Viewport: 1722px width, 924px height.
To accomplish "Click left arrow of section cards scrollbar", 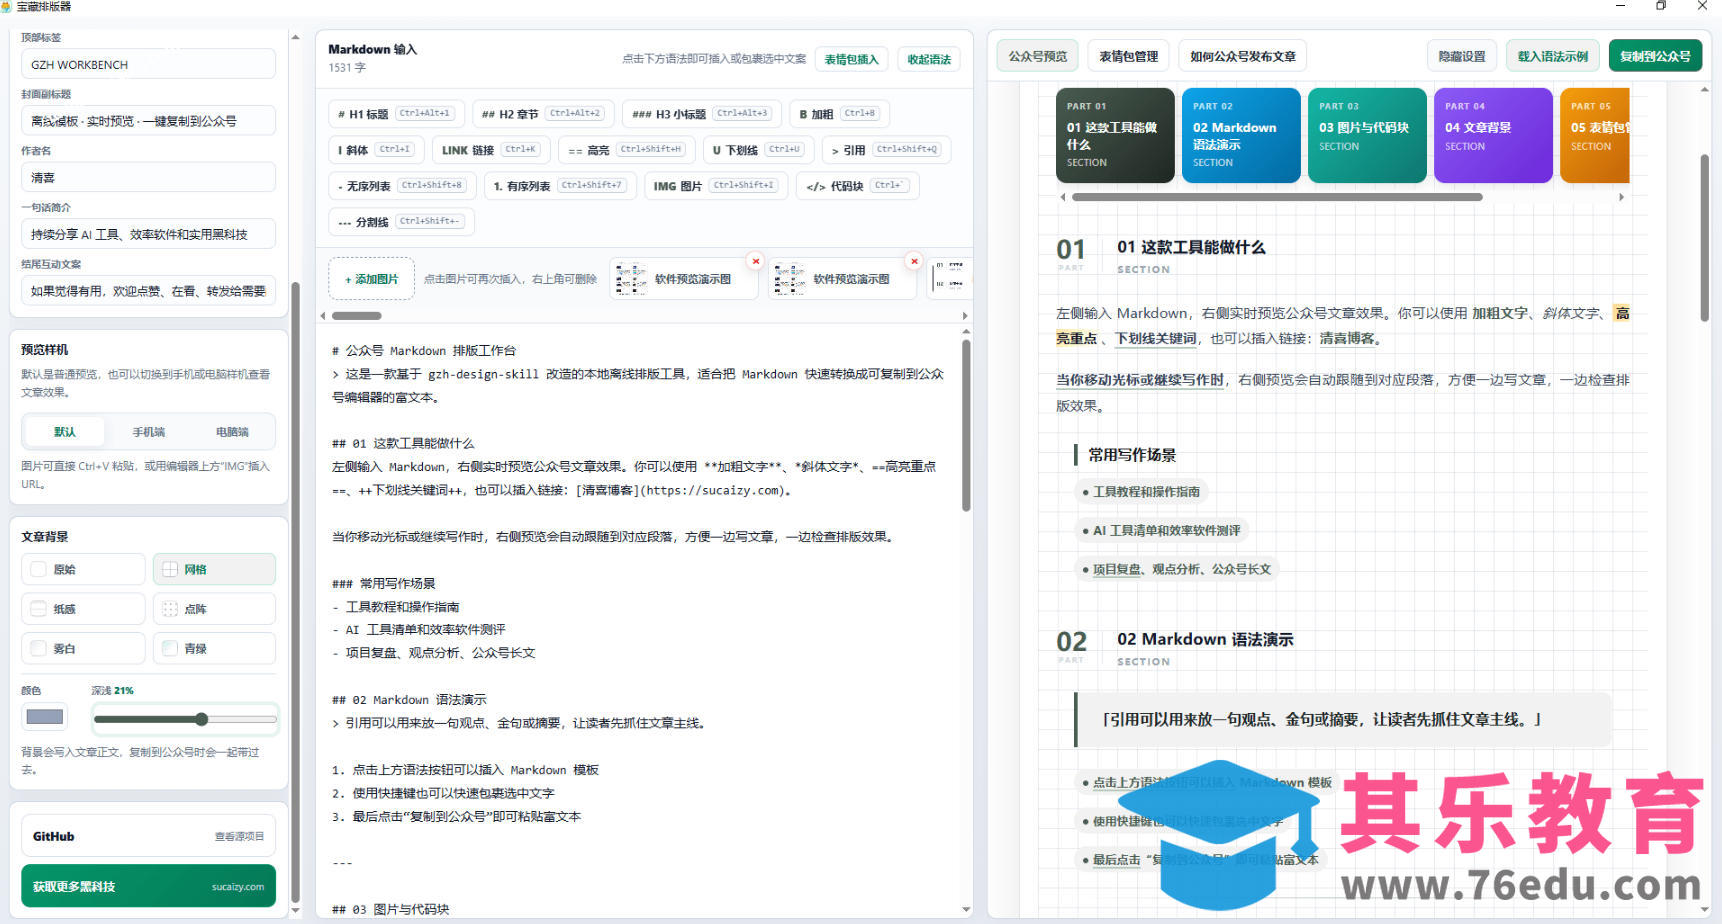I will click(x=1062, y=197).
